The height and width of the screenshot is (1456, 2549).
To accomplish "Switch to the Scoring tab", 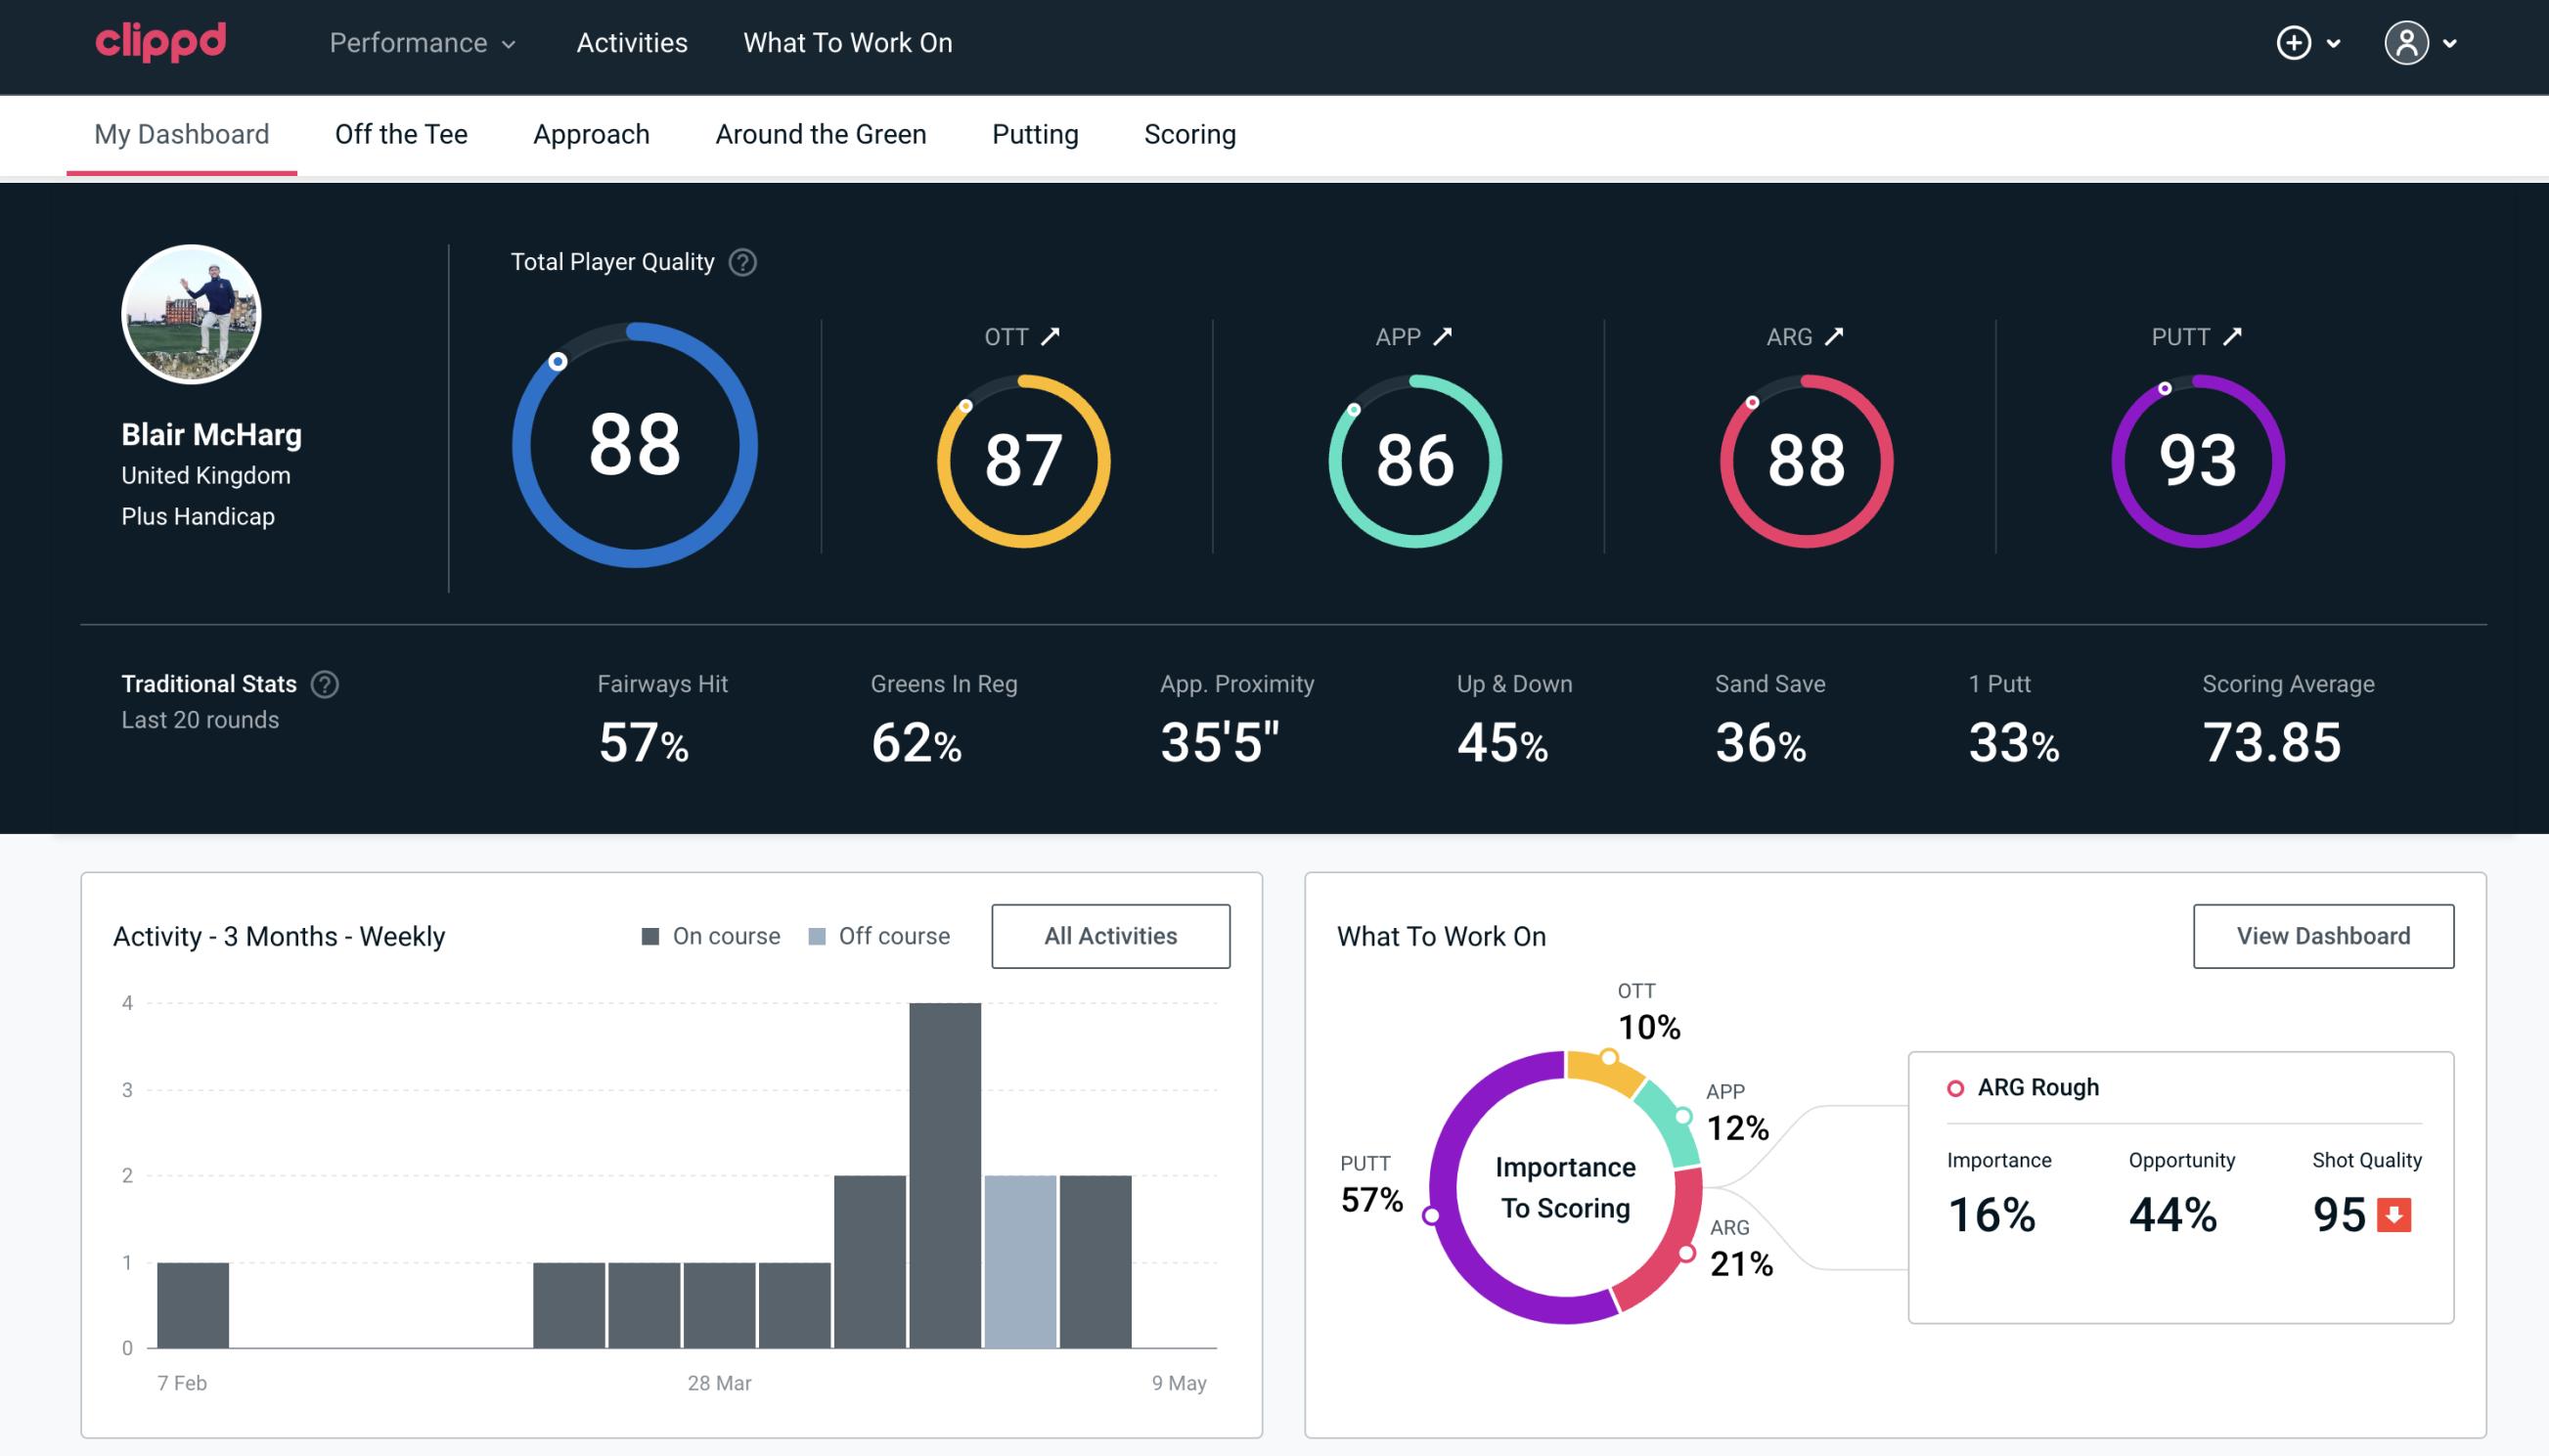I will [x=1190, y=133].
